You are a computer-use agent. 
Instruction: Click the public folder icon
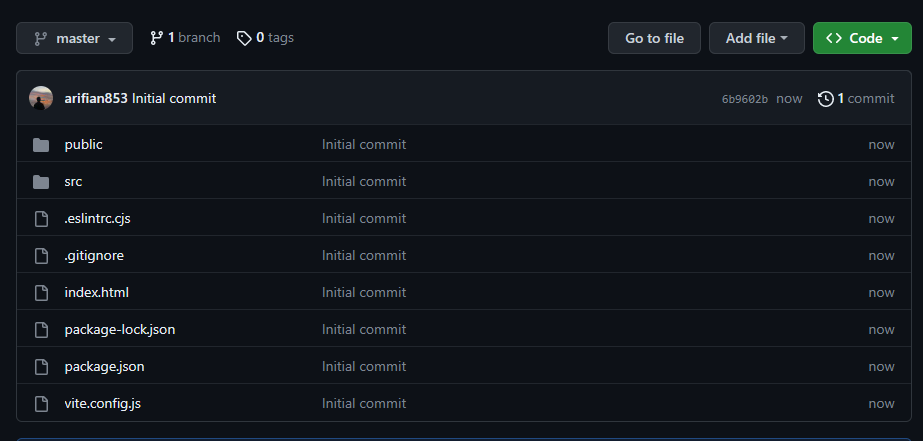tap(41, 145)
